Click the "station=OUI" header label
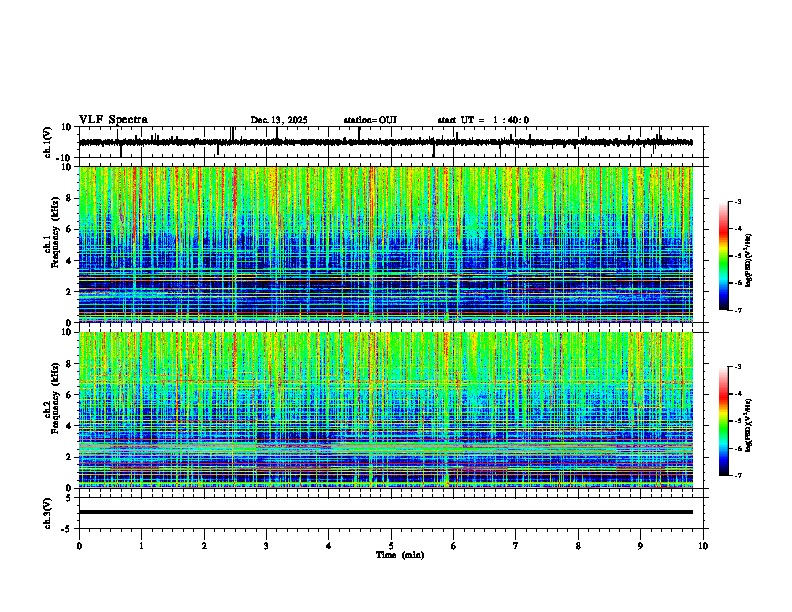 [370, 120]
